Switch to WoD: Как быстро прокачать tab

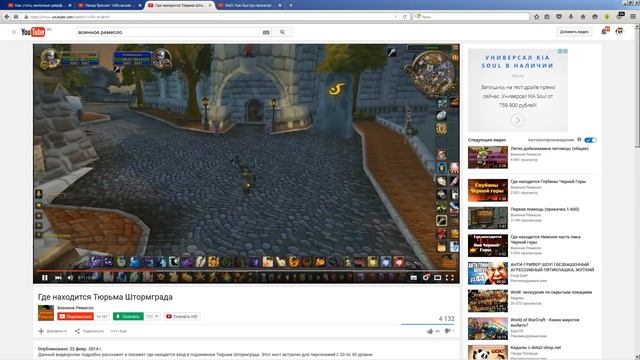249,5
